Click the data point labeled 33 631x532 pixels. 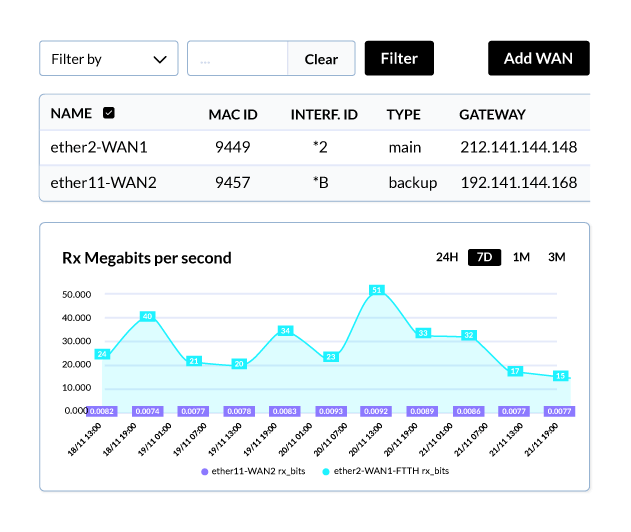[x=423, y=333]
